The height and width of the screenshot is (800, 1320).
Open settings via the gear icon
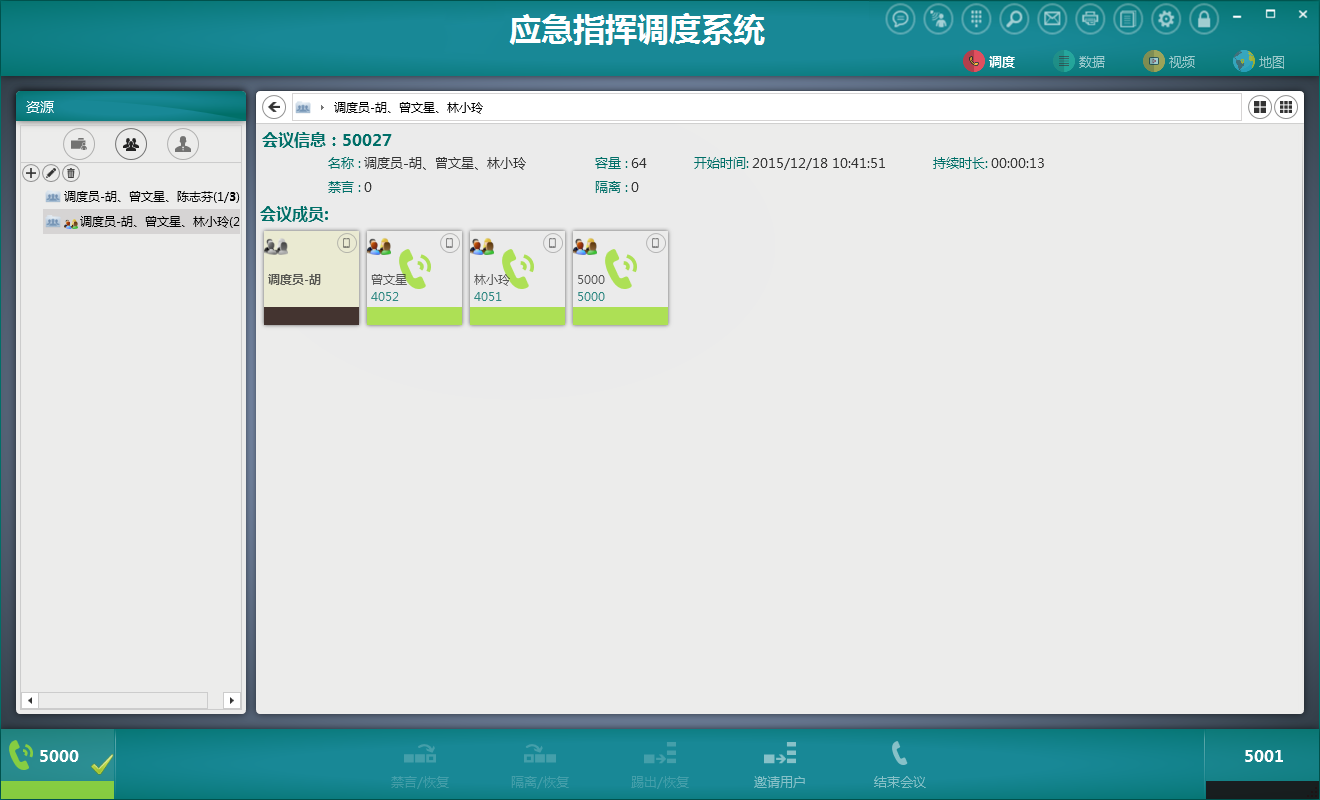[x=1166, y=19]
